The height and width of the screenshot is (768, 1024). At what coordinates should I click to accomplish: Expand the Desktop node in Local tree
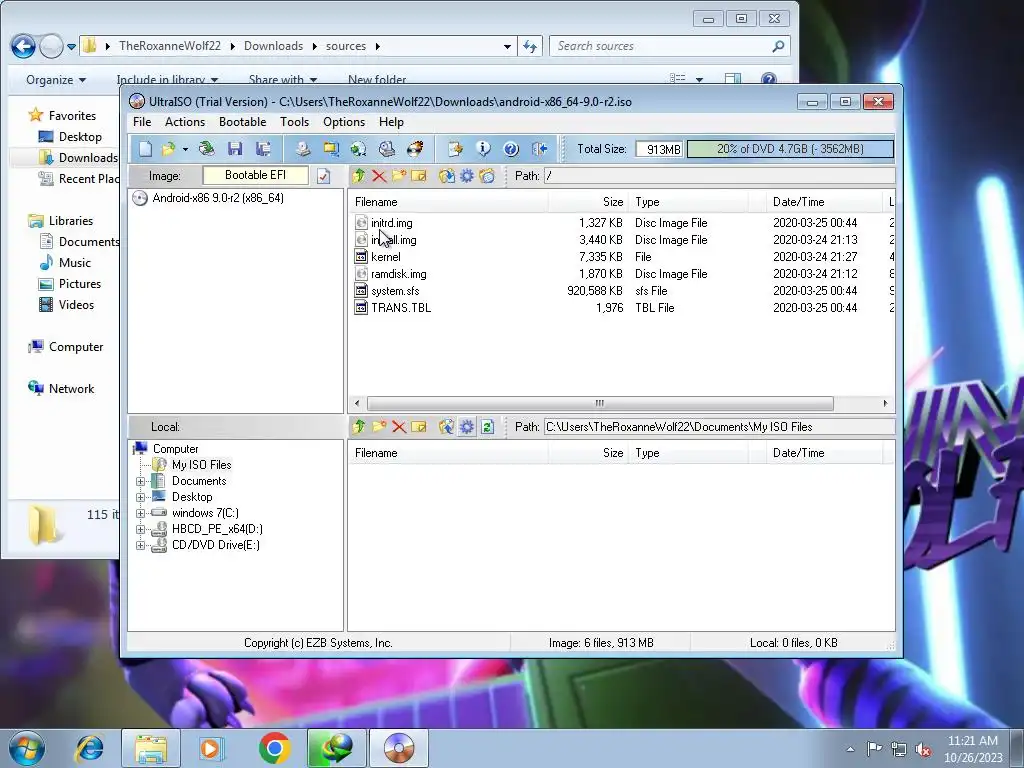click(x=140, y=497)
